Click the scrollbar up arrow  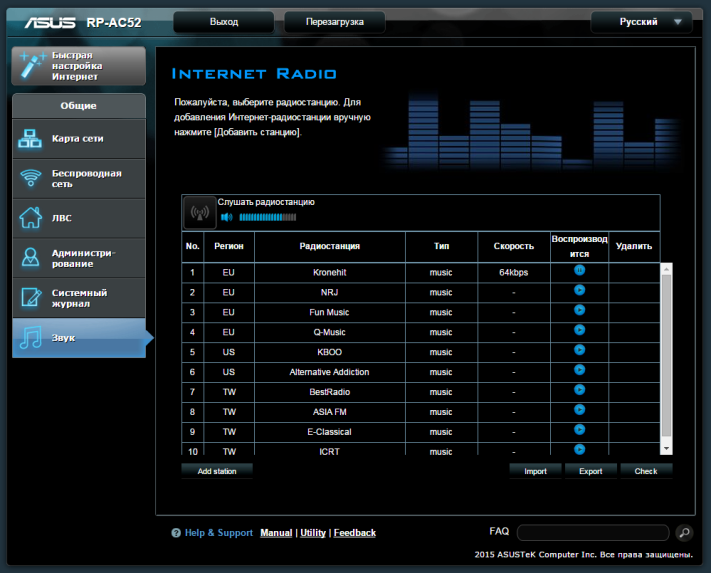pos(666,269)
